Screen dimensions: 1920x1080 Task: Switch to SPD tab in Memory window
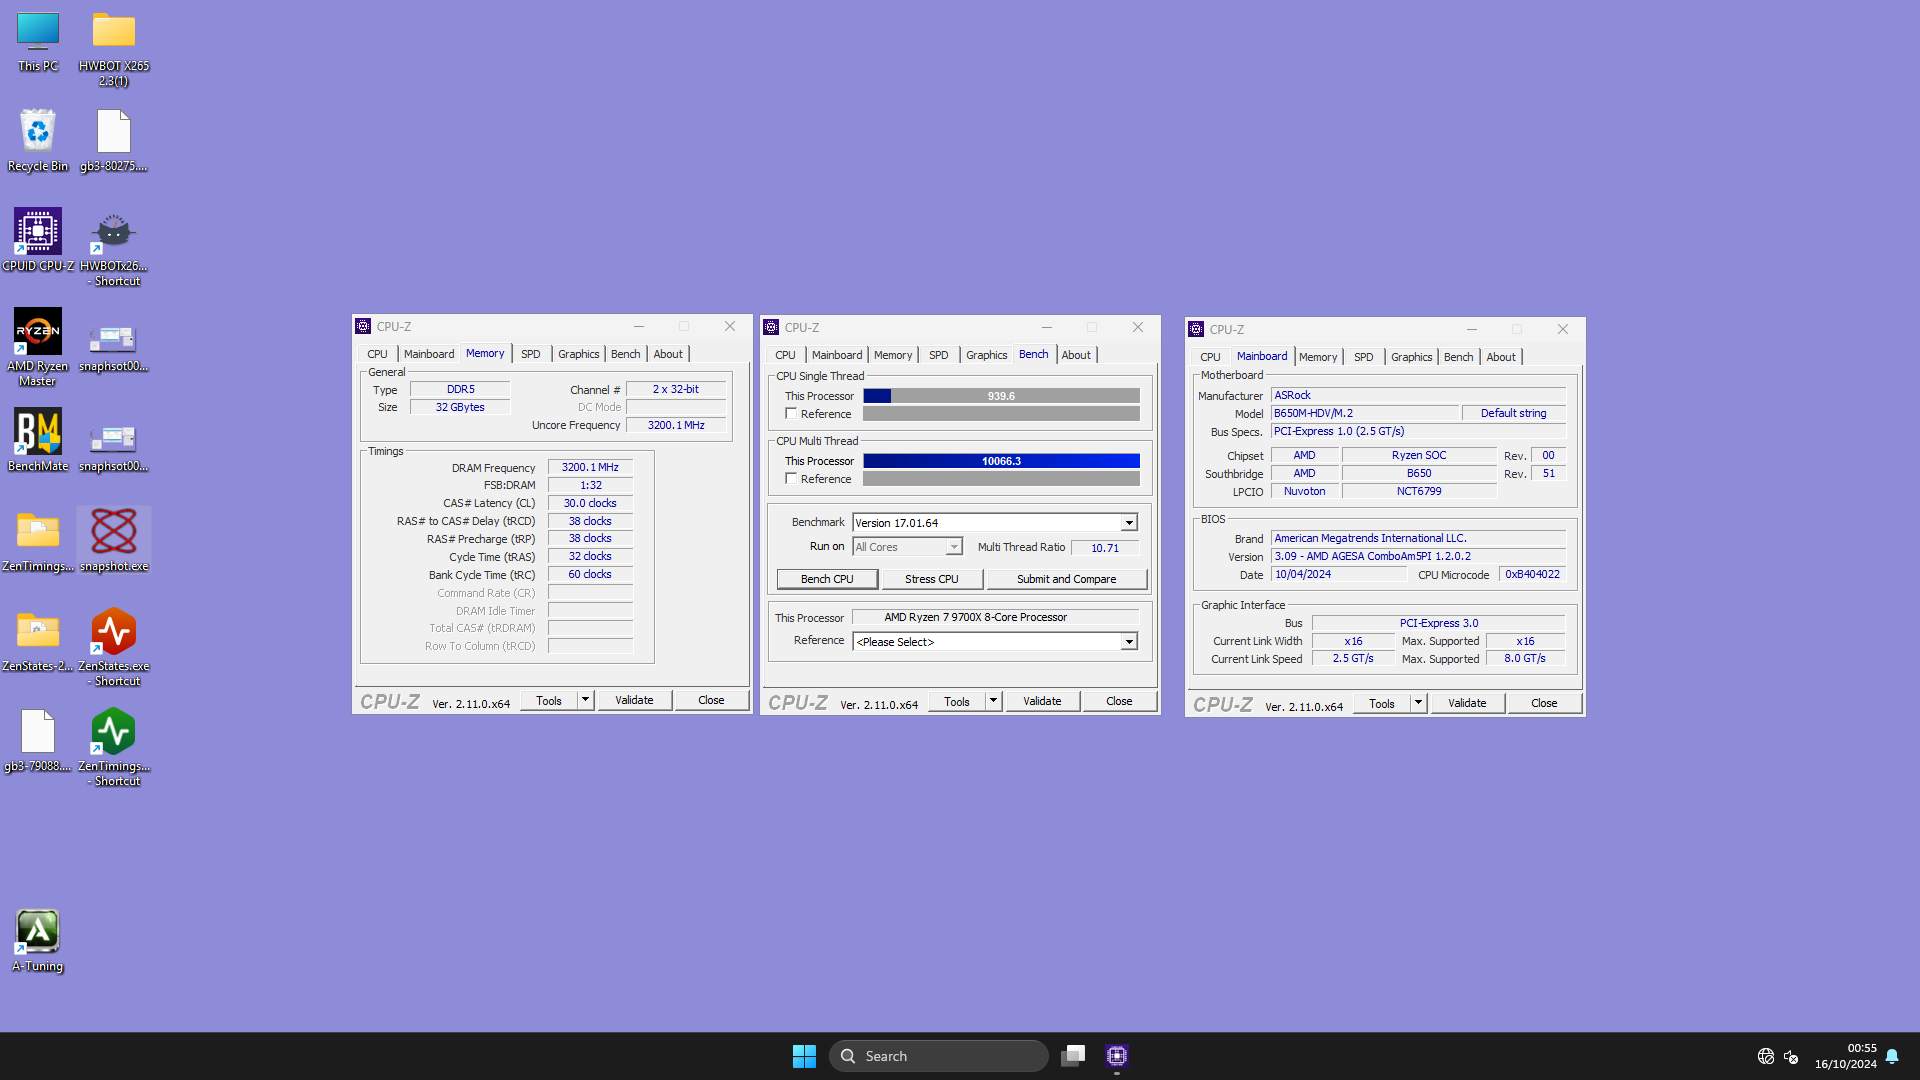point(530,354)
